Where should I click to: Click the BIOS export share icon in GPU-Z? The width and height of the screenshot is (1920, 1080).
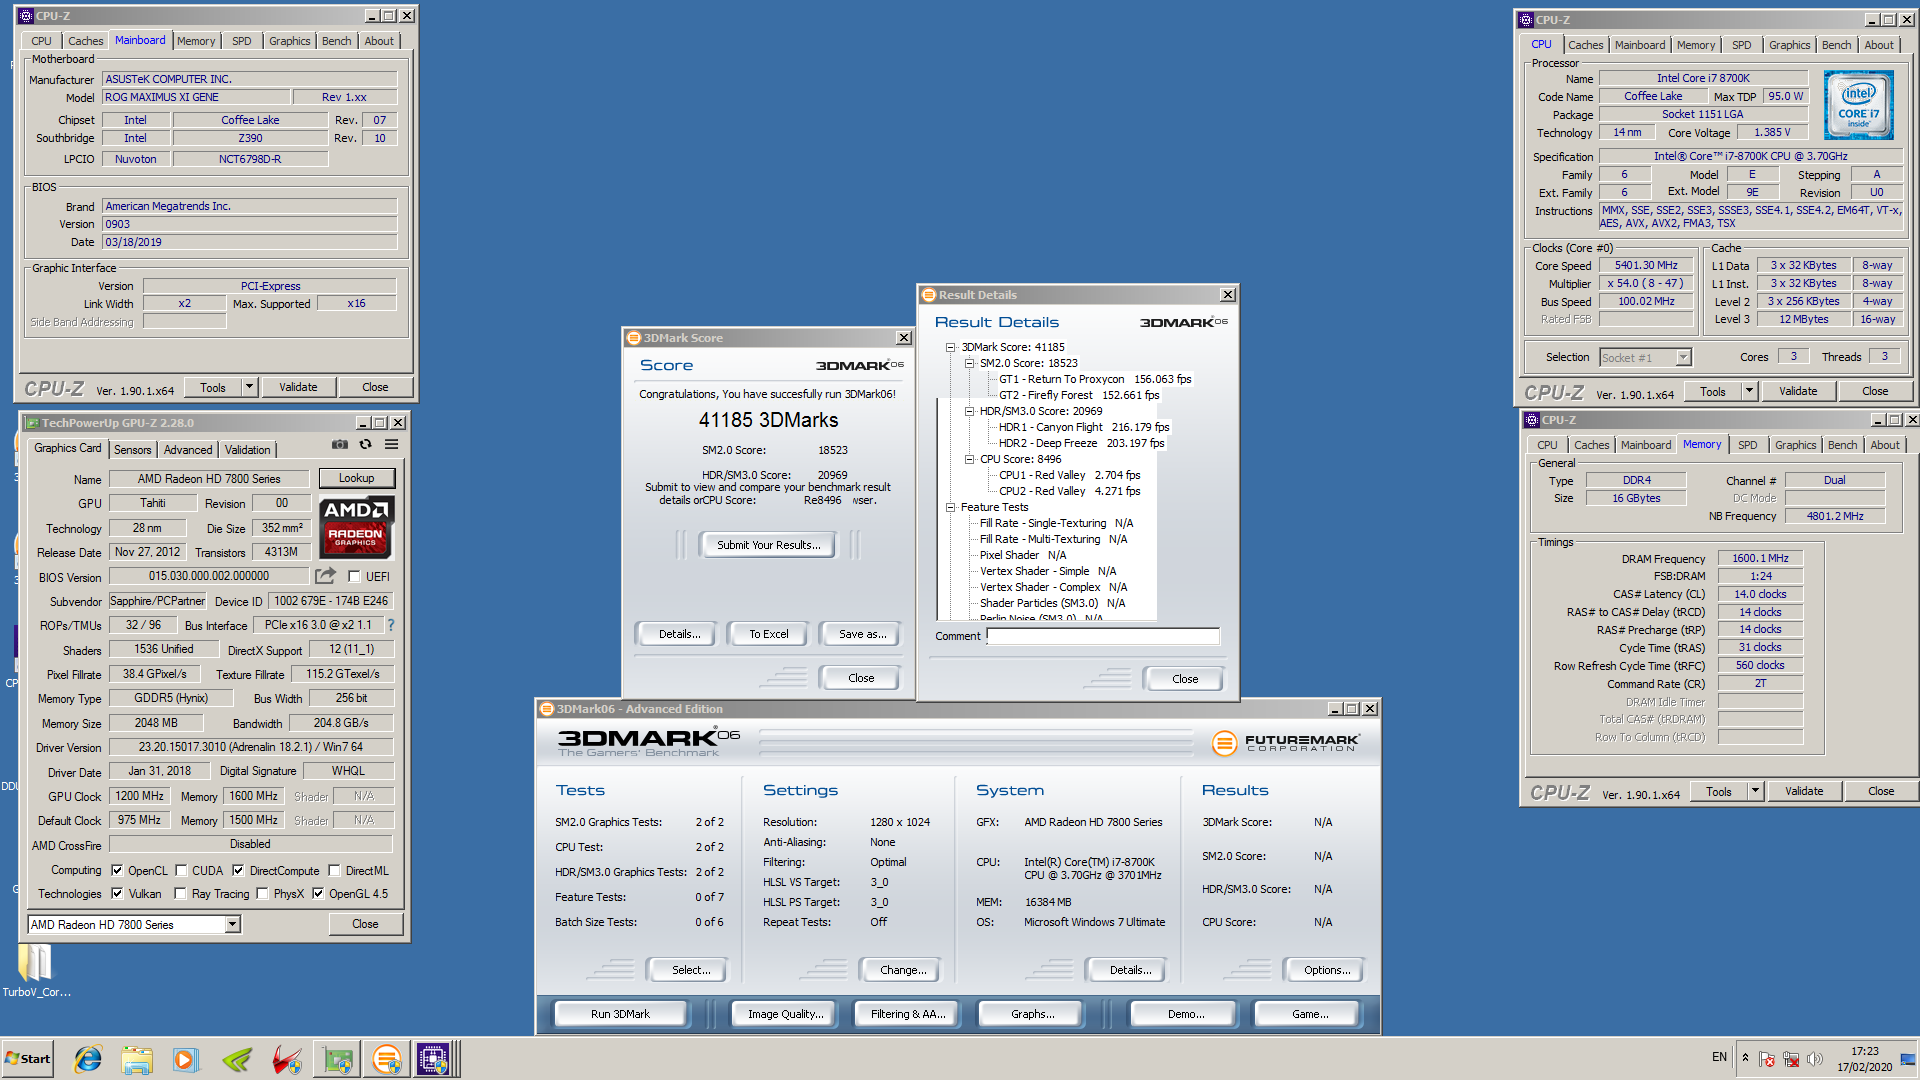coord(325,576)
